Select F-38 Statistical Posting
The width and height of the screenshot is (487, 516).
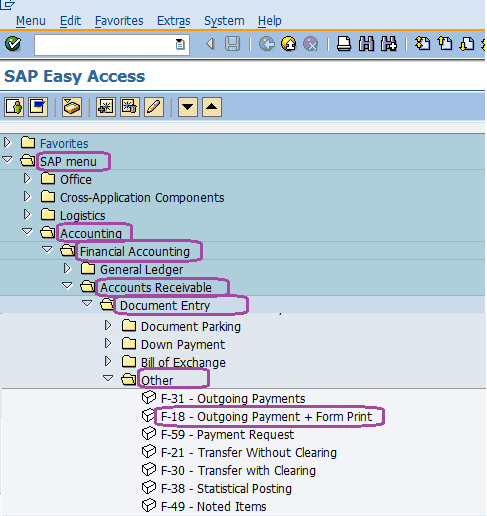tap(226, 489)
